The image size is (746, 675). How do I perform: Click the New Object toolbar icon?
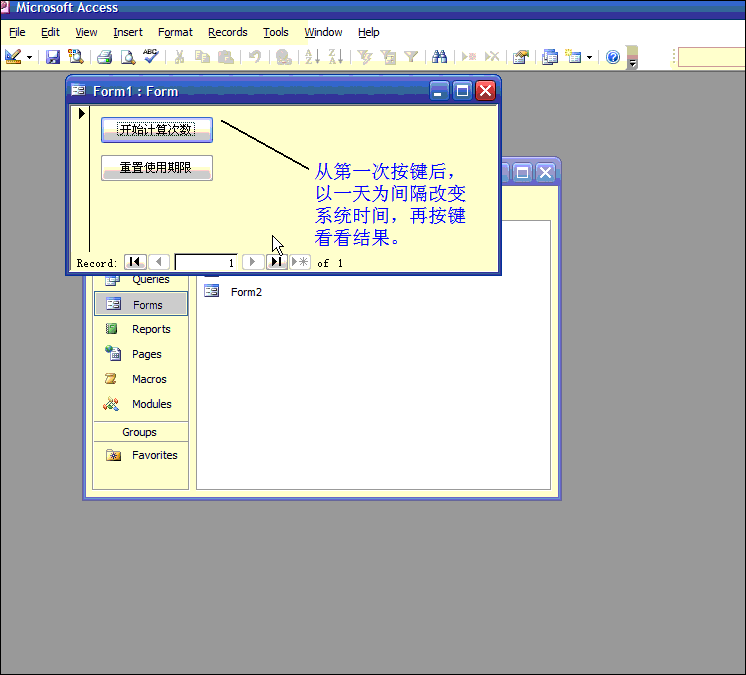point(573,57)
